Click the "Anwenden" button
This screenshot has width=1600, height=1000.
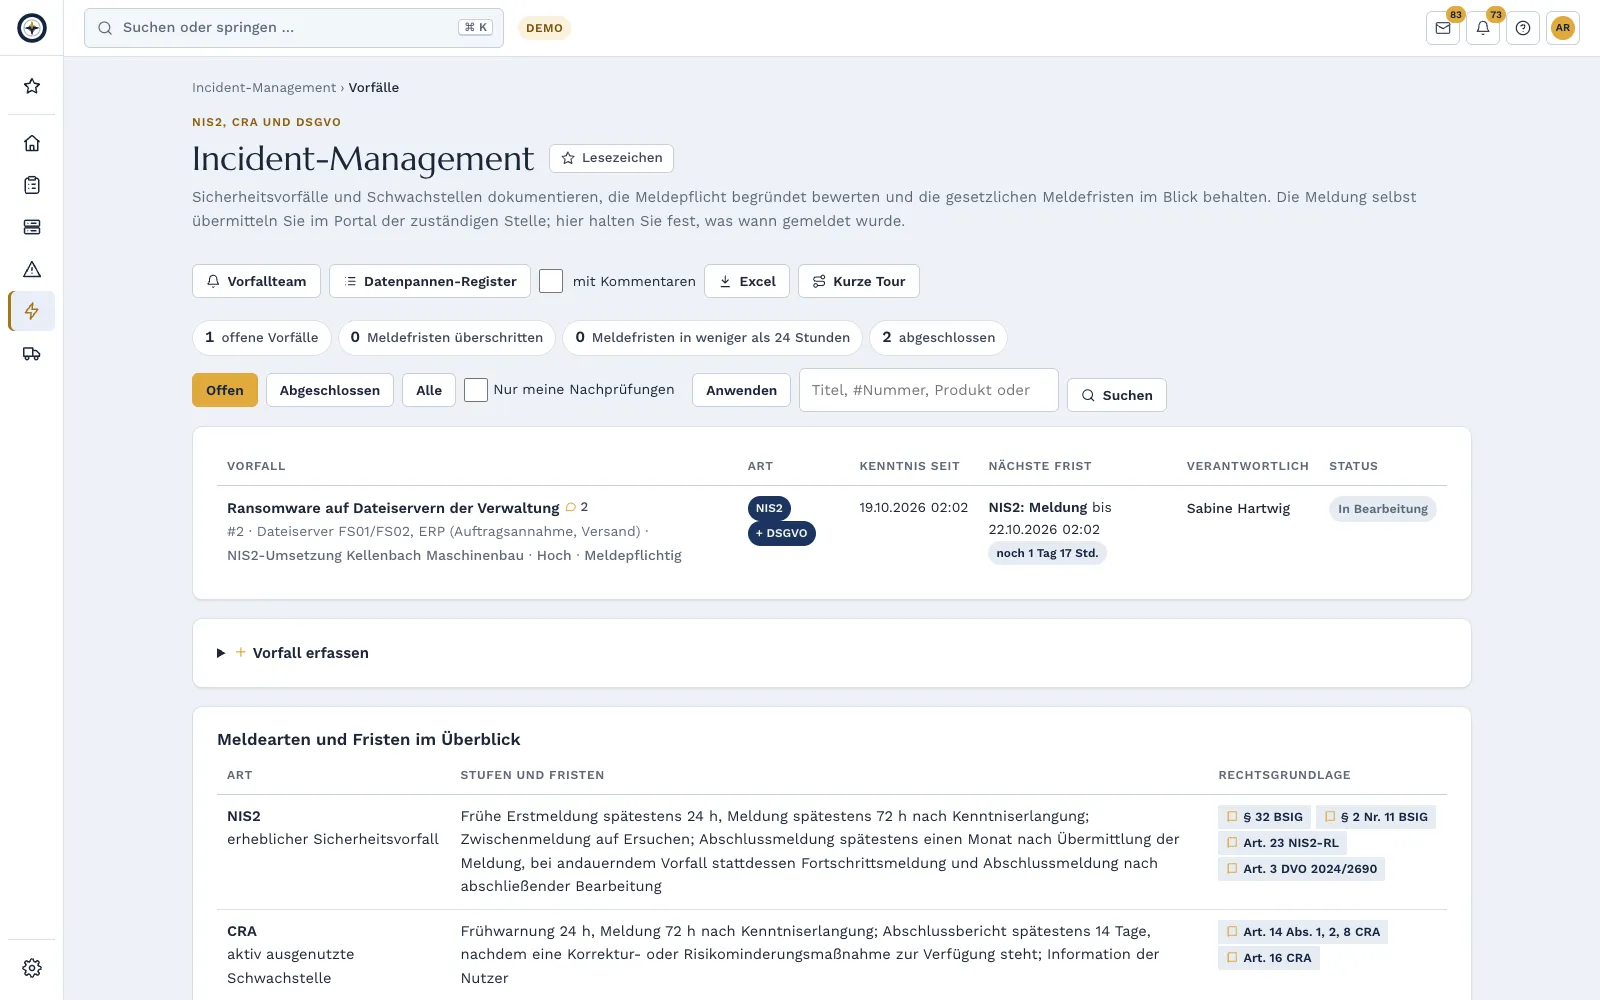(741, 390)
